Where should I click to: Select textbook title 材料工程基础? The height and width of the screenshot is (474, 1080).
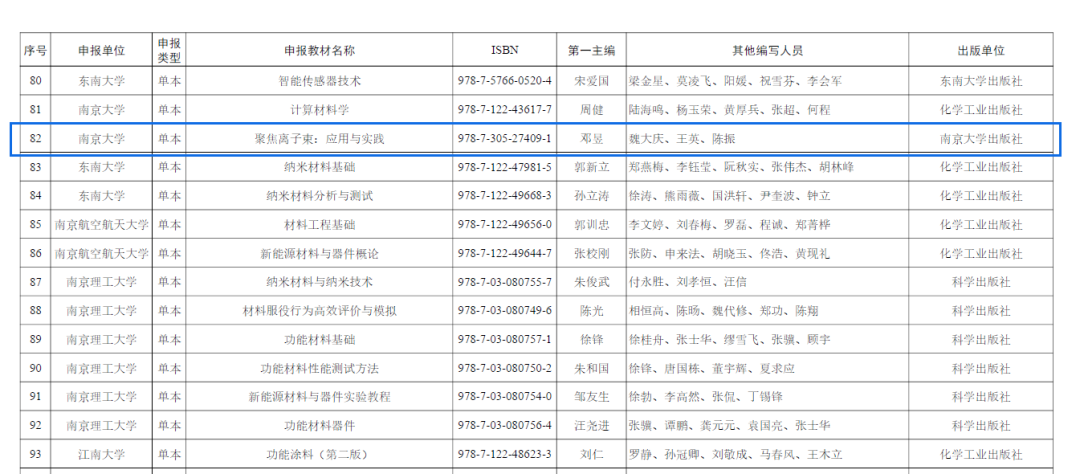320,225
